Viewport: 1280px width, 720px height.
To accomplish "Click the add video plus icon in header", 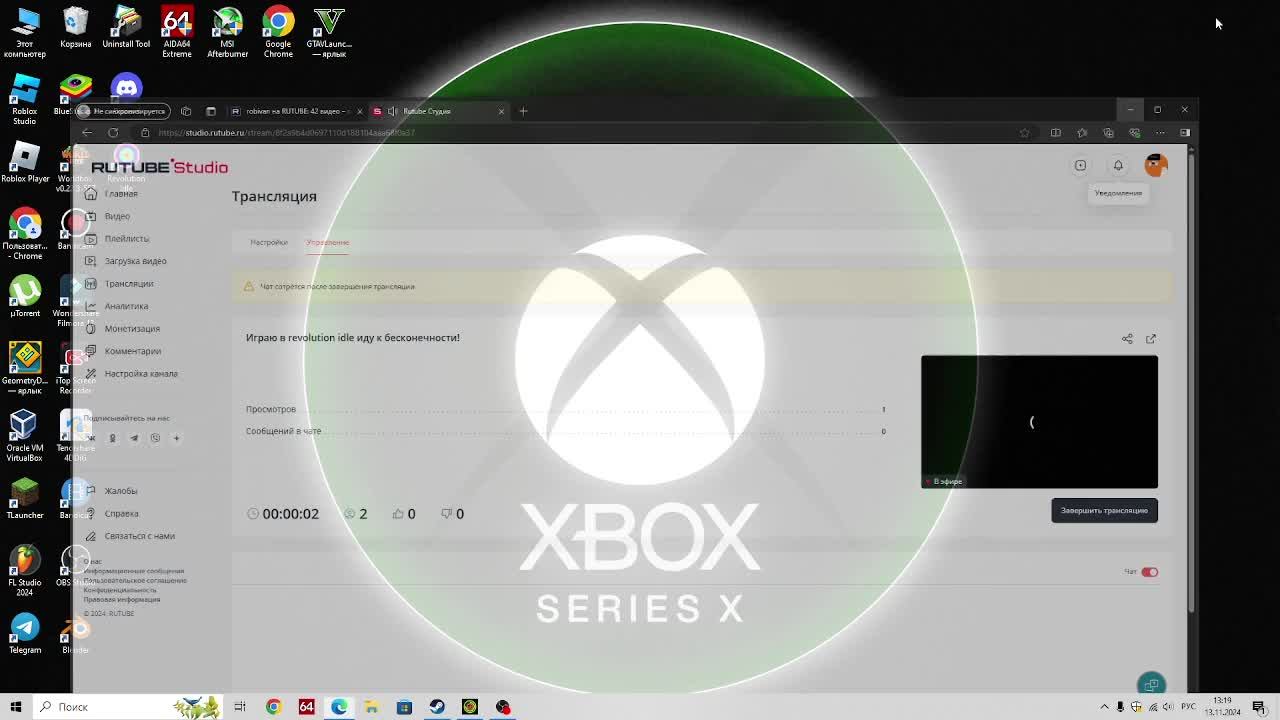I will pos(1080,165).
